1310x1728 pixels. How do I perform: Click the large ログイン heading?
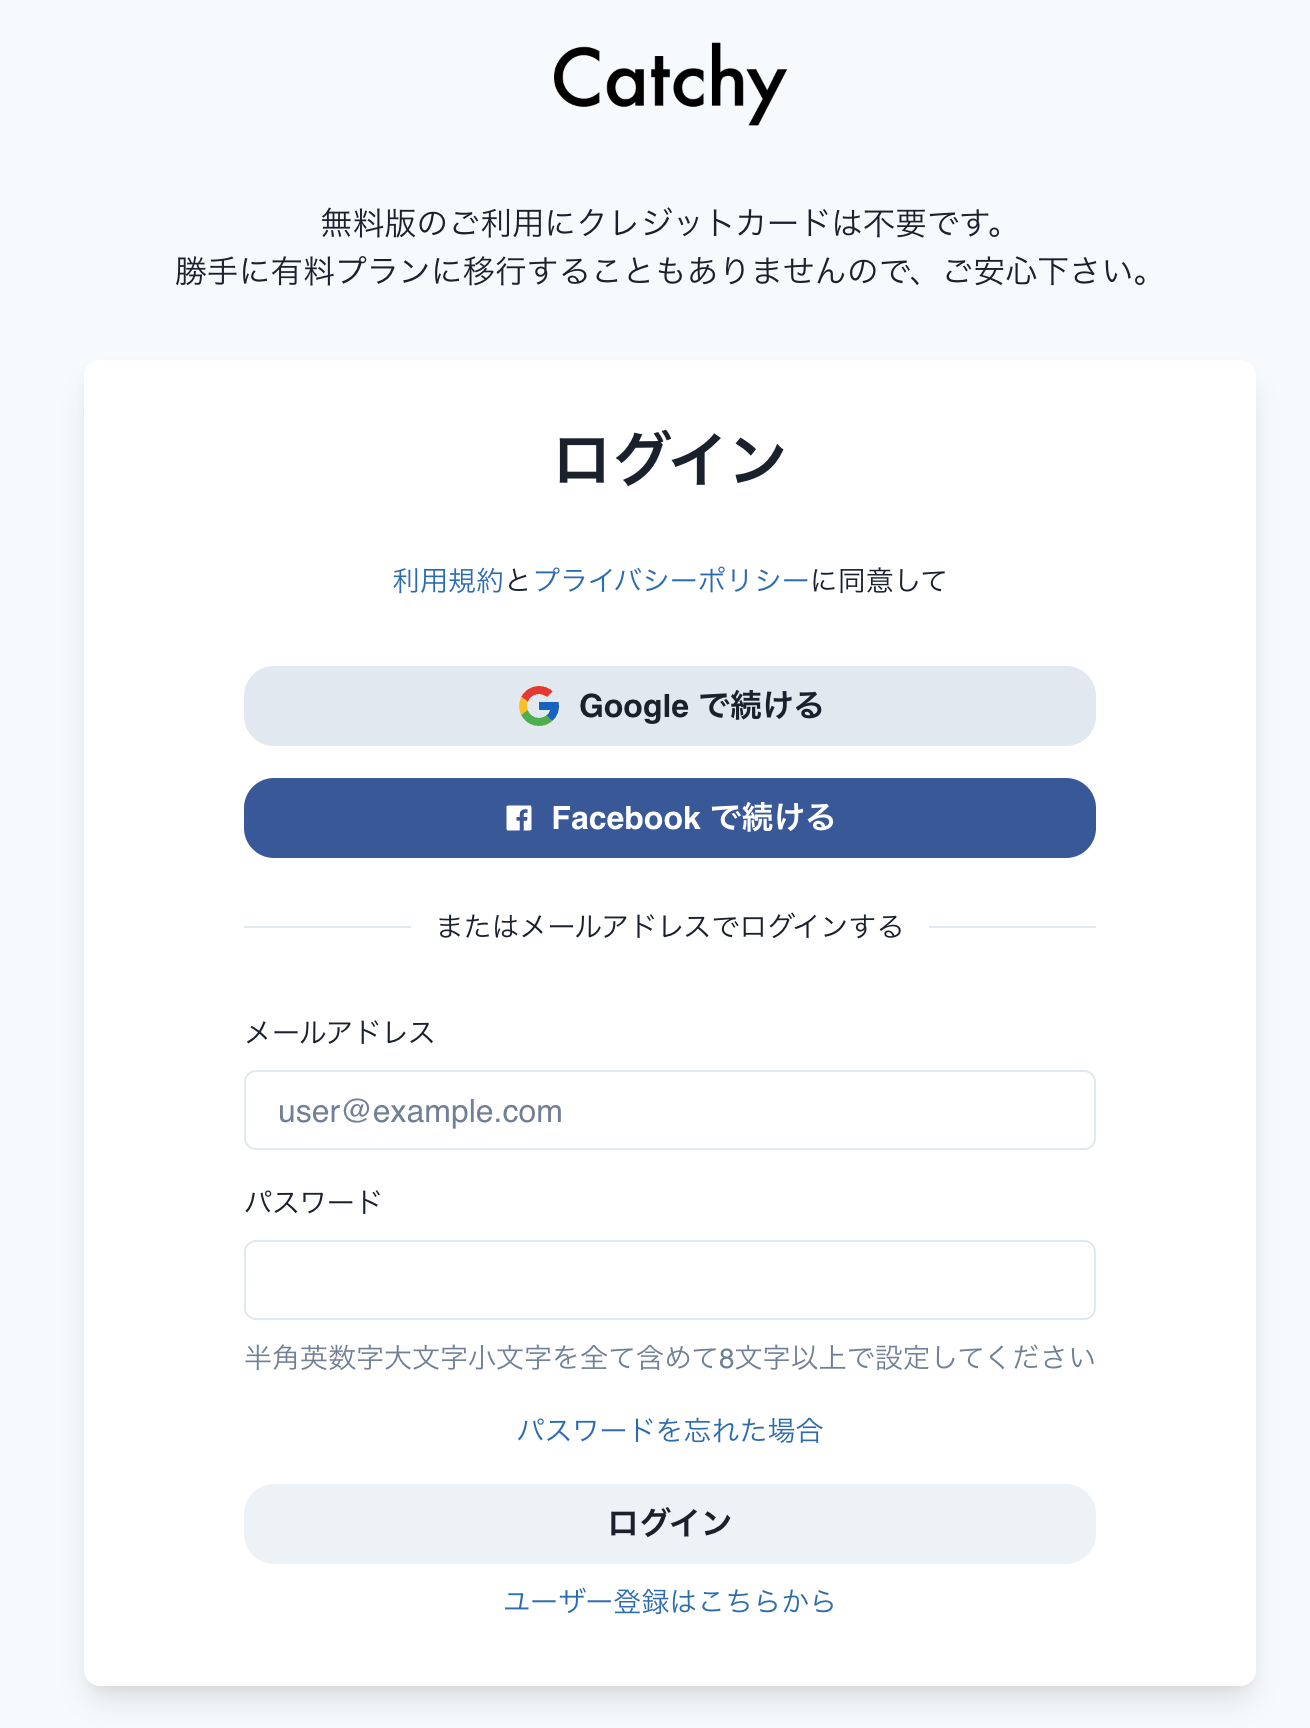670,460
